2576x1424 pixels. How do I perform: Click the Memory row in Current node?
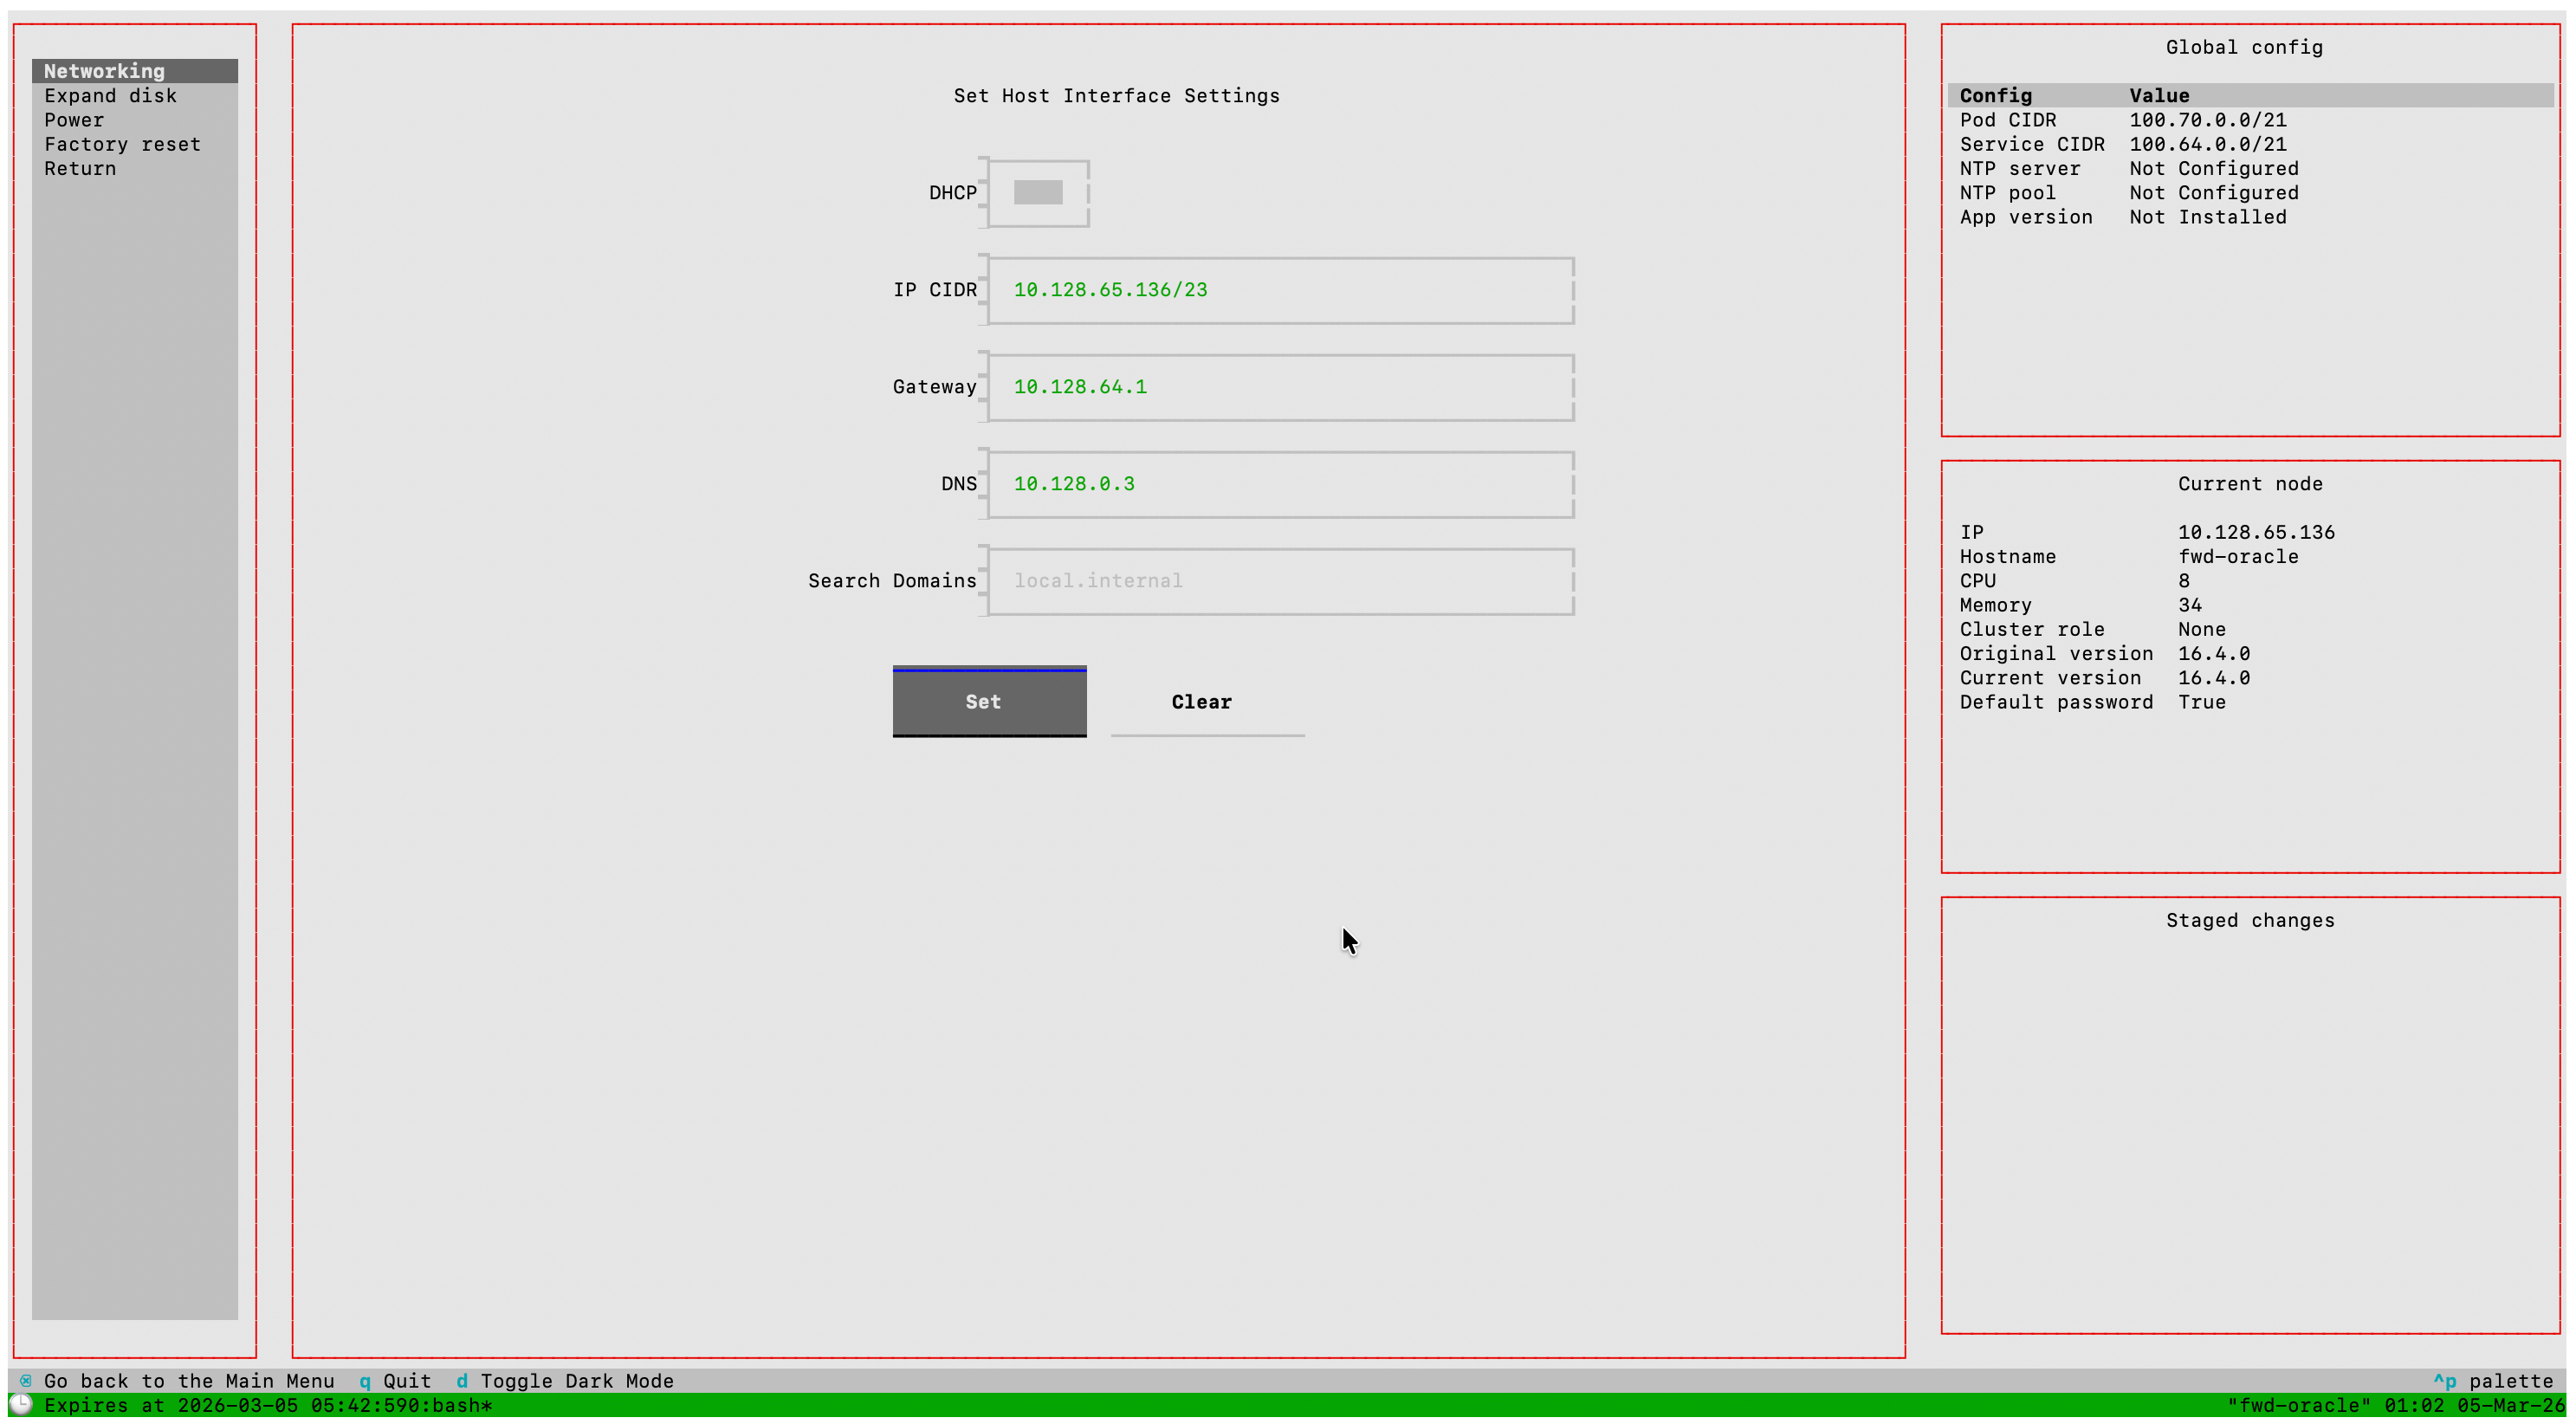[2081, 605]
